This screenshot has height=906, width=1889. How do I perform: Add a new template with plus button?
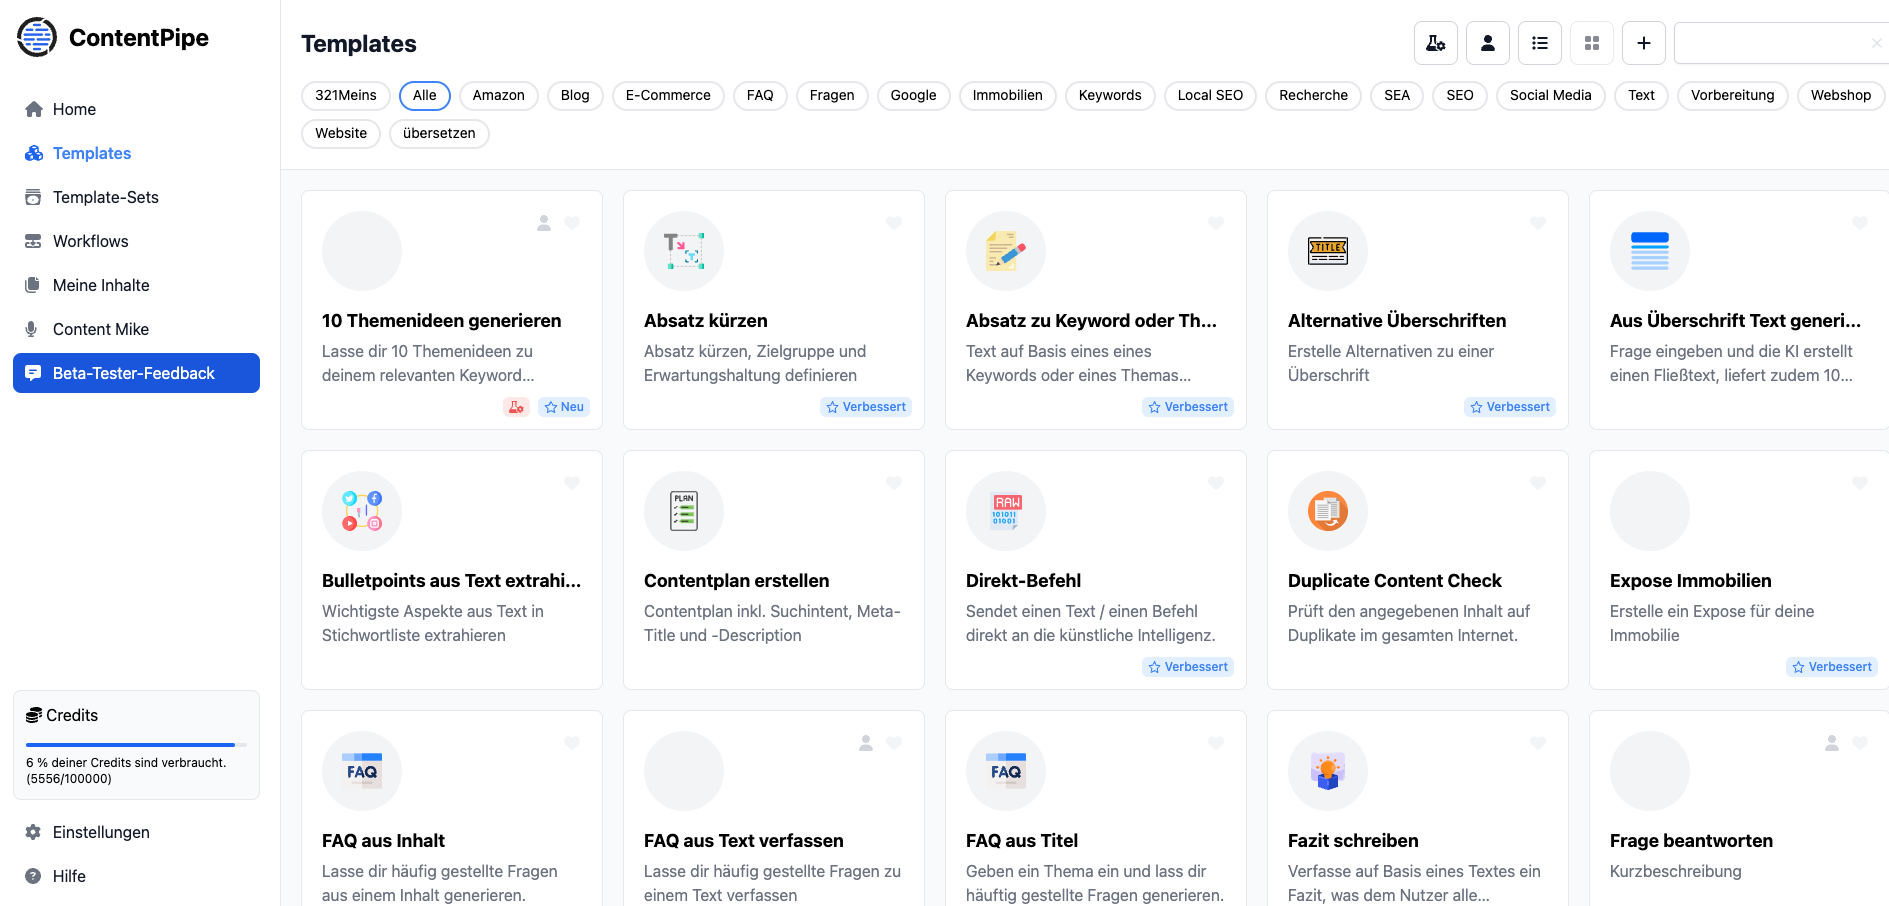(1643, 43)
